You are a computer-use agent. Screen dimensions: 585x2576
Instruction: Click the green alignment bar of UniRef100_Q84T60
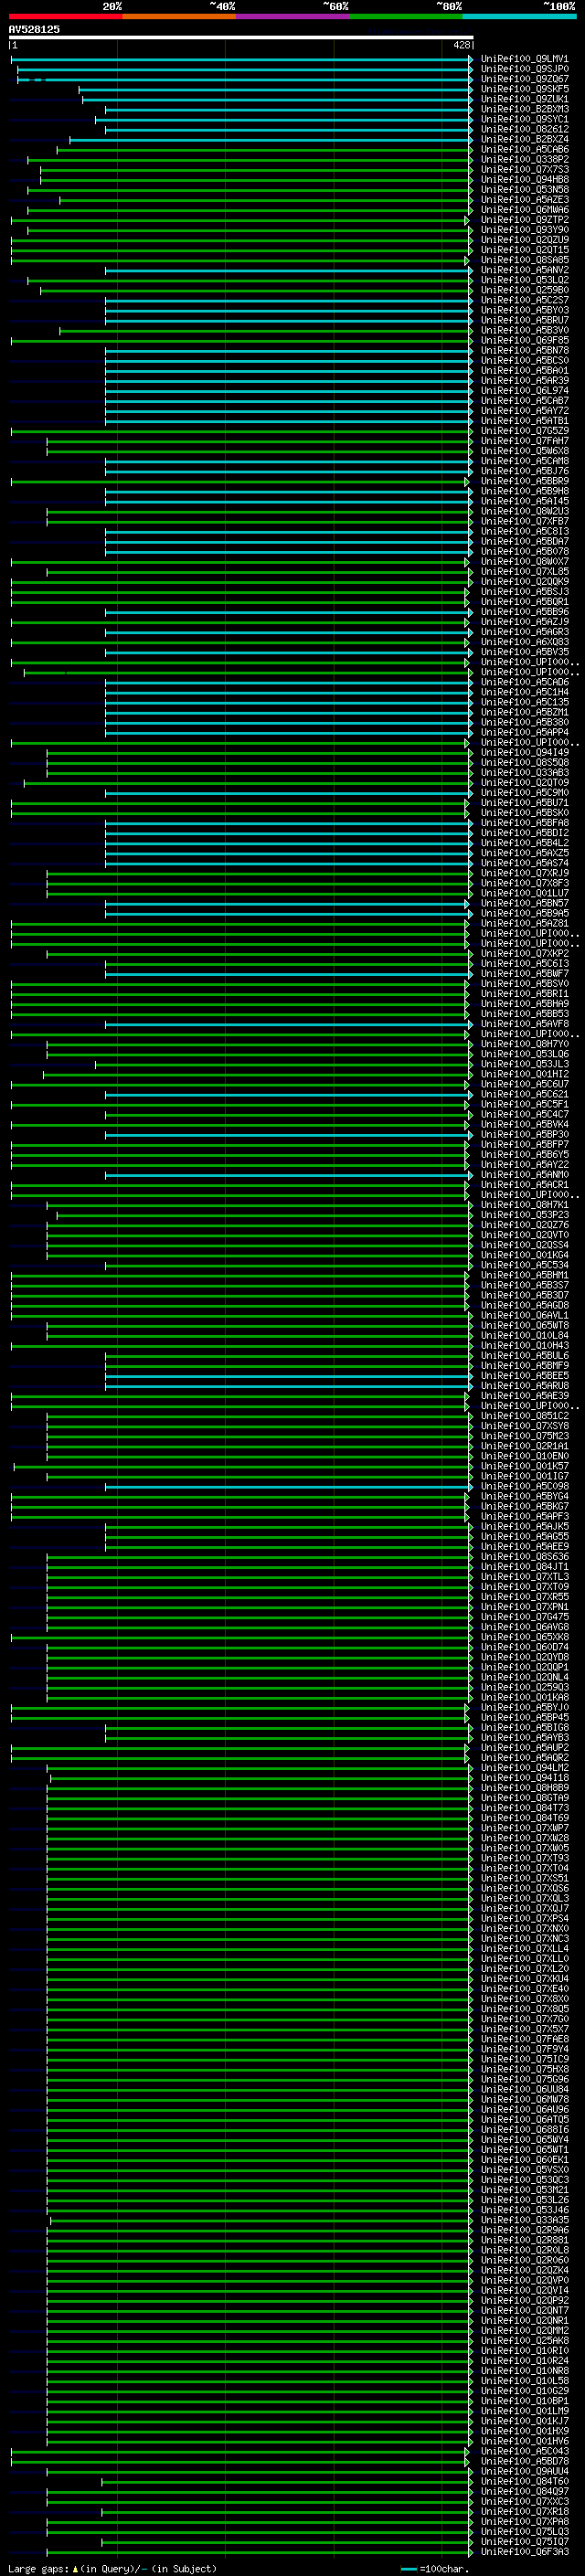pyautogui.click(x=287, y=2481)
